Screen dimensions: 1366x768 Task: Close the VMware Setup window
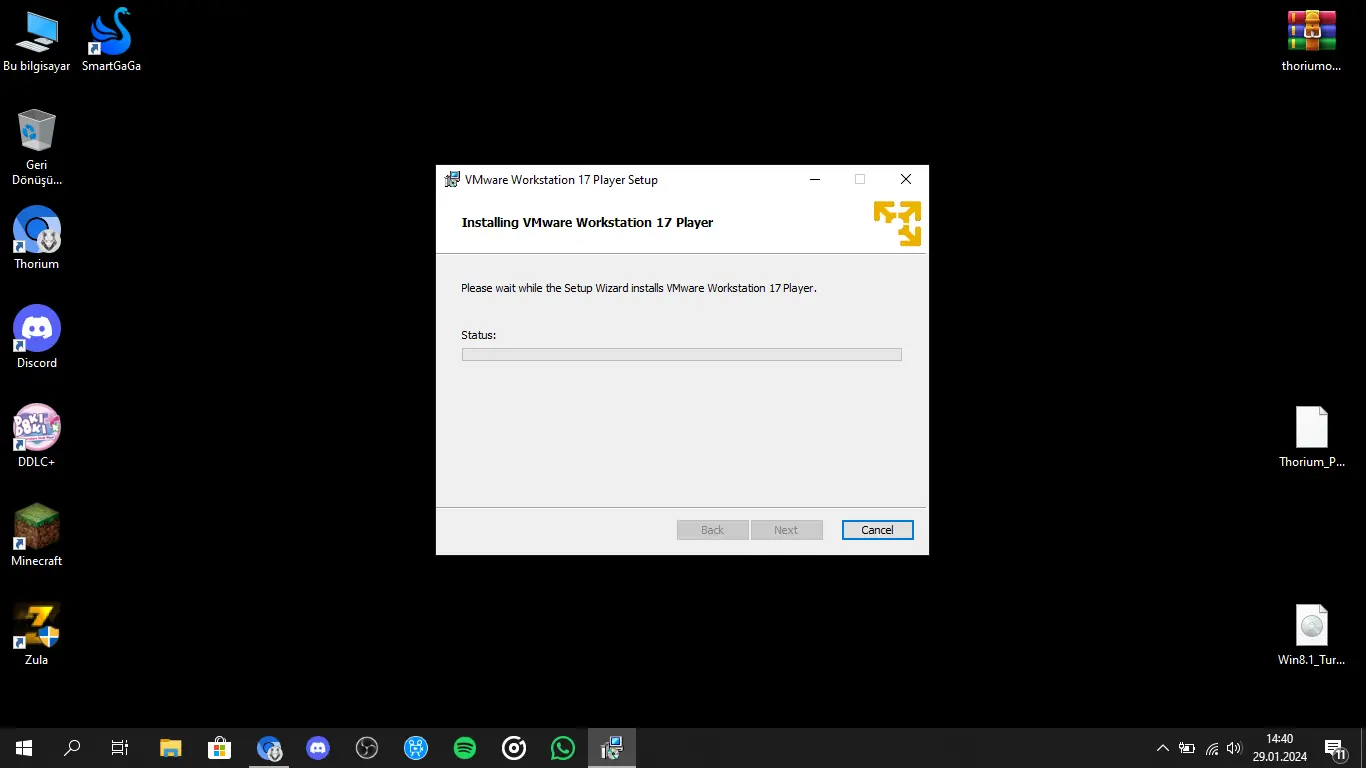(x=905, y=180)
